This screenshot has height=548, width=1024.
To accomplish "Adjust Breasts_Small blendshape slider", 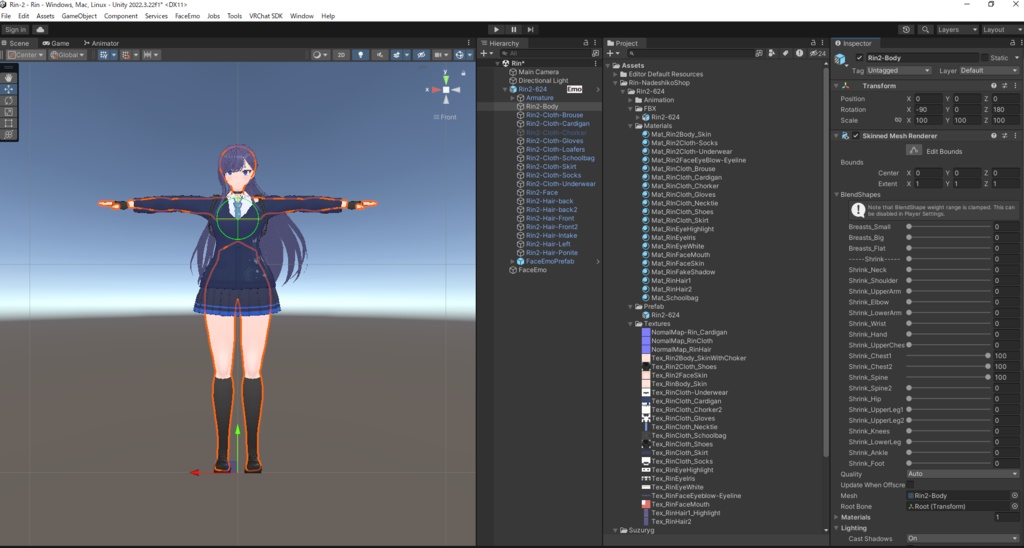I will click(x=948, y=227).
